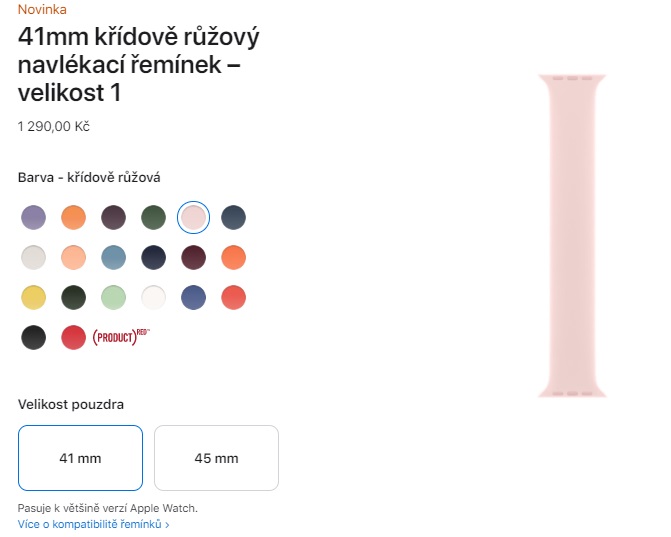Choose the forest green swatch beside chalk pink

click(153, 217)
